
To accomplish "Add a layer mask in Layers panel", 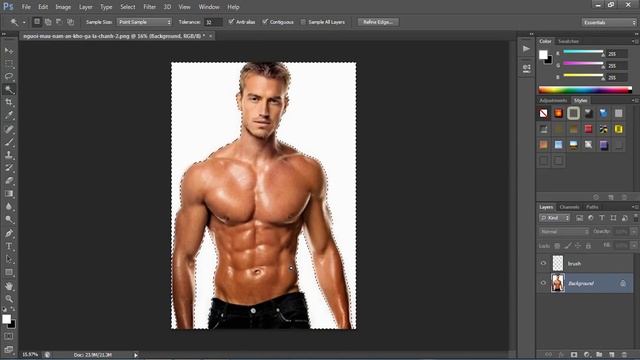I will [x=574, y=355].
